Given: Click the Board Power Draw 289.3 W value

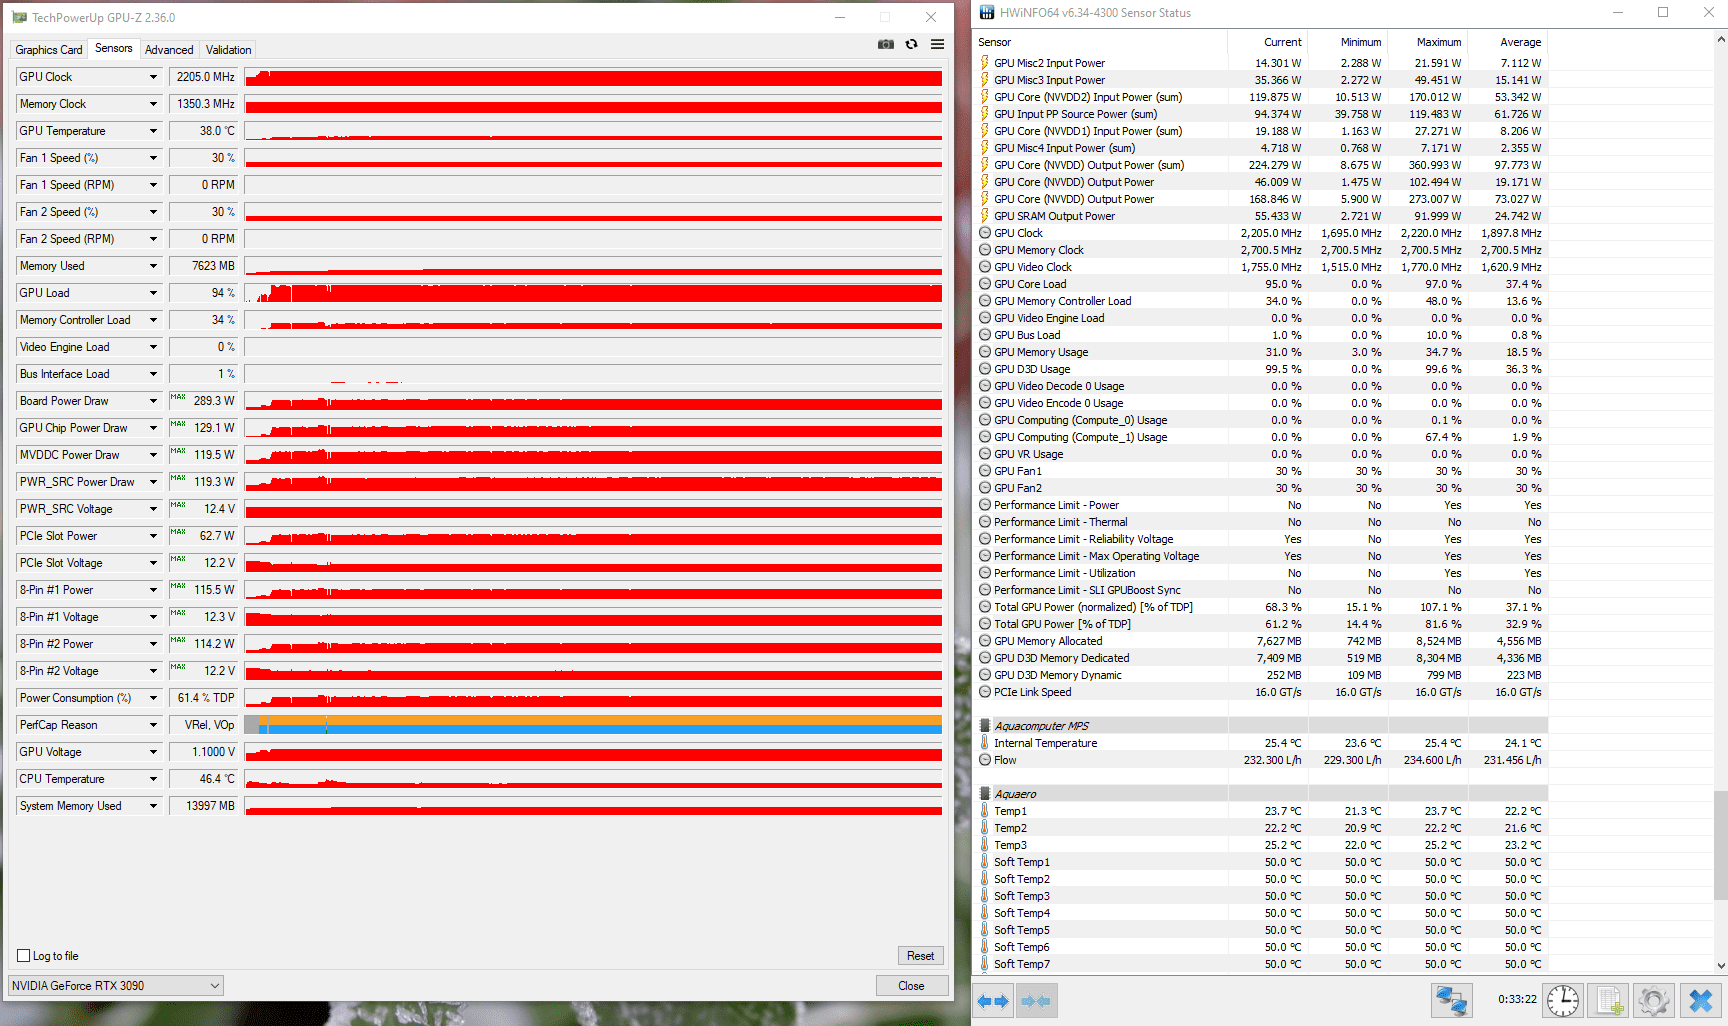Looking at the screenshot, I should click(204, 401).
